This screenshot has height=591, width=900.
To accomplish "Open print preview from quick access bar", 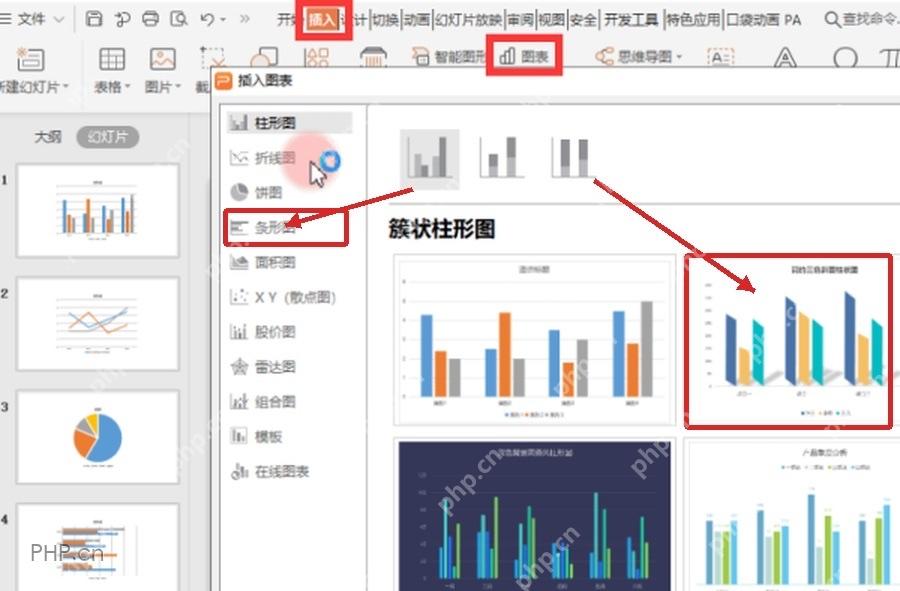I will pos(179,19).
